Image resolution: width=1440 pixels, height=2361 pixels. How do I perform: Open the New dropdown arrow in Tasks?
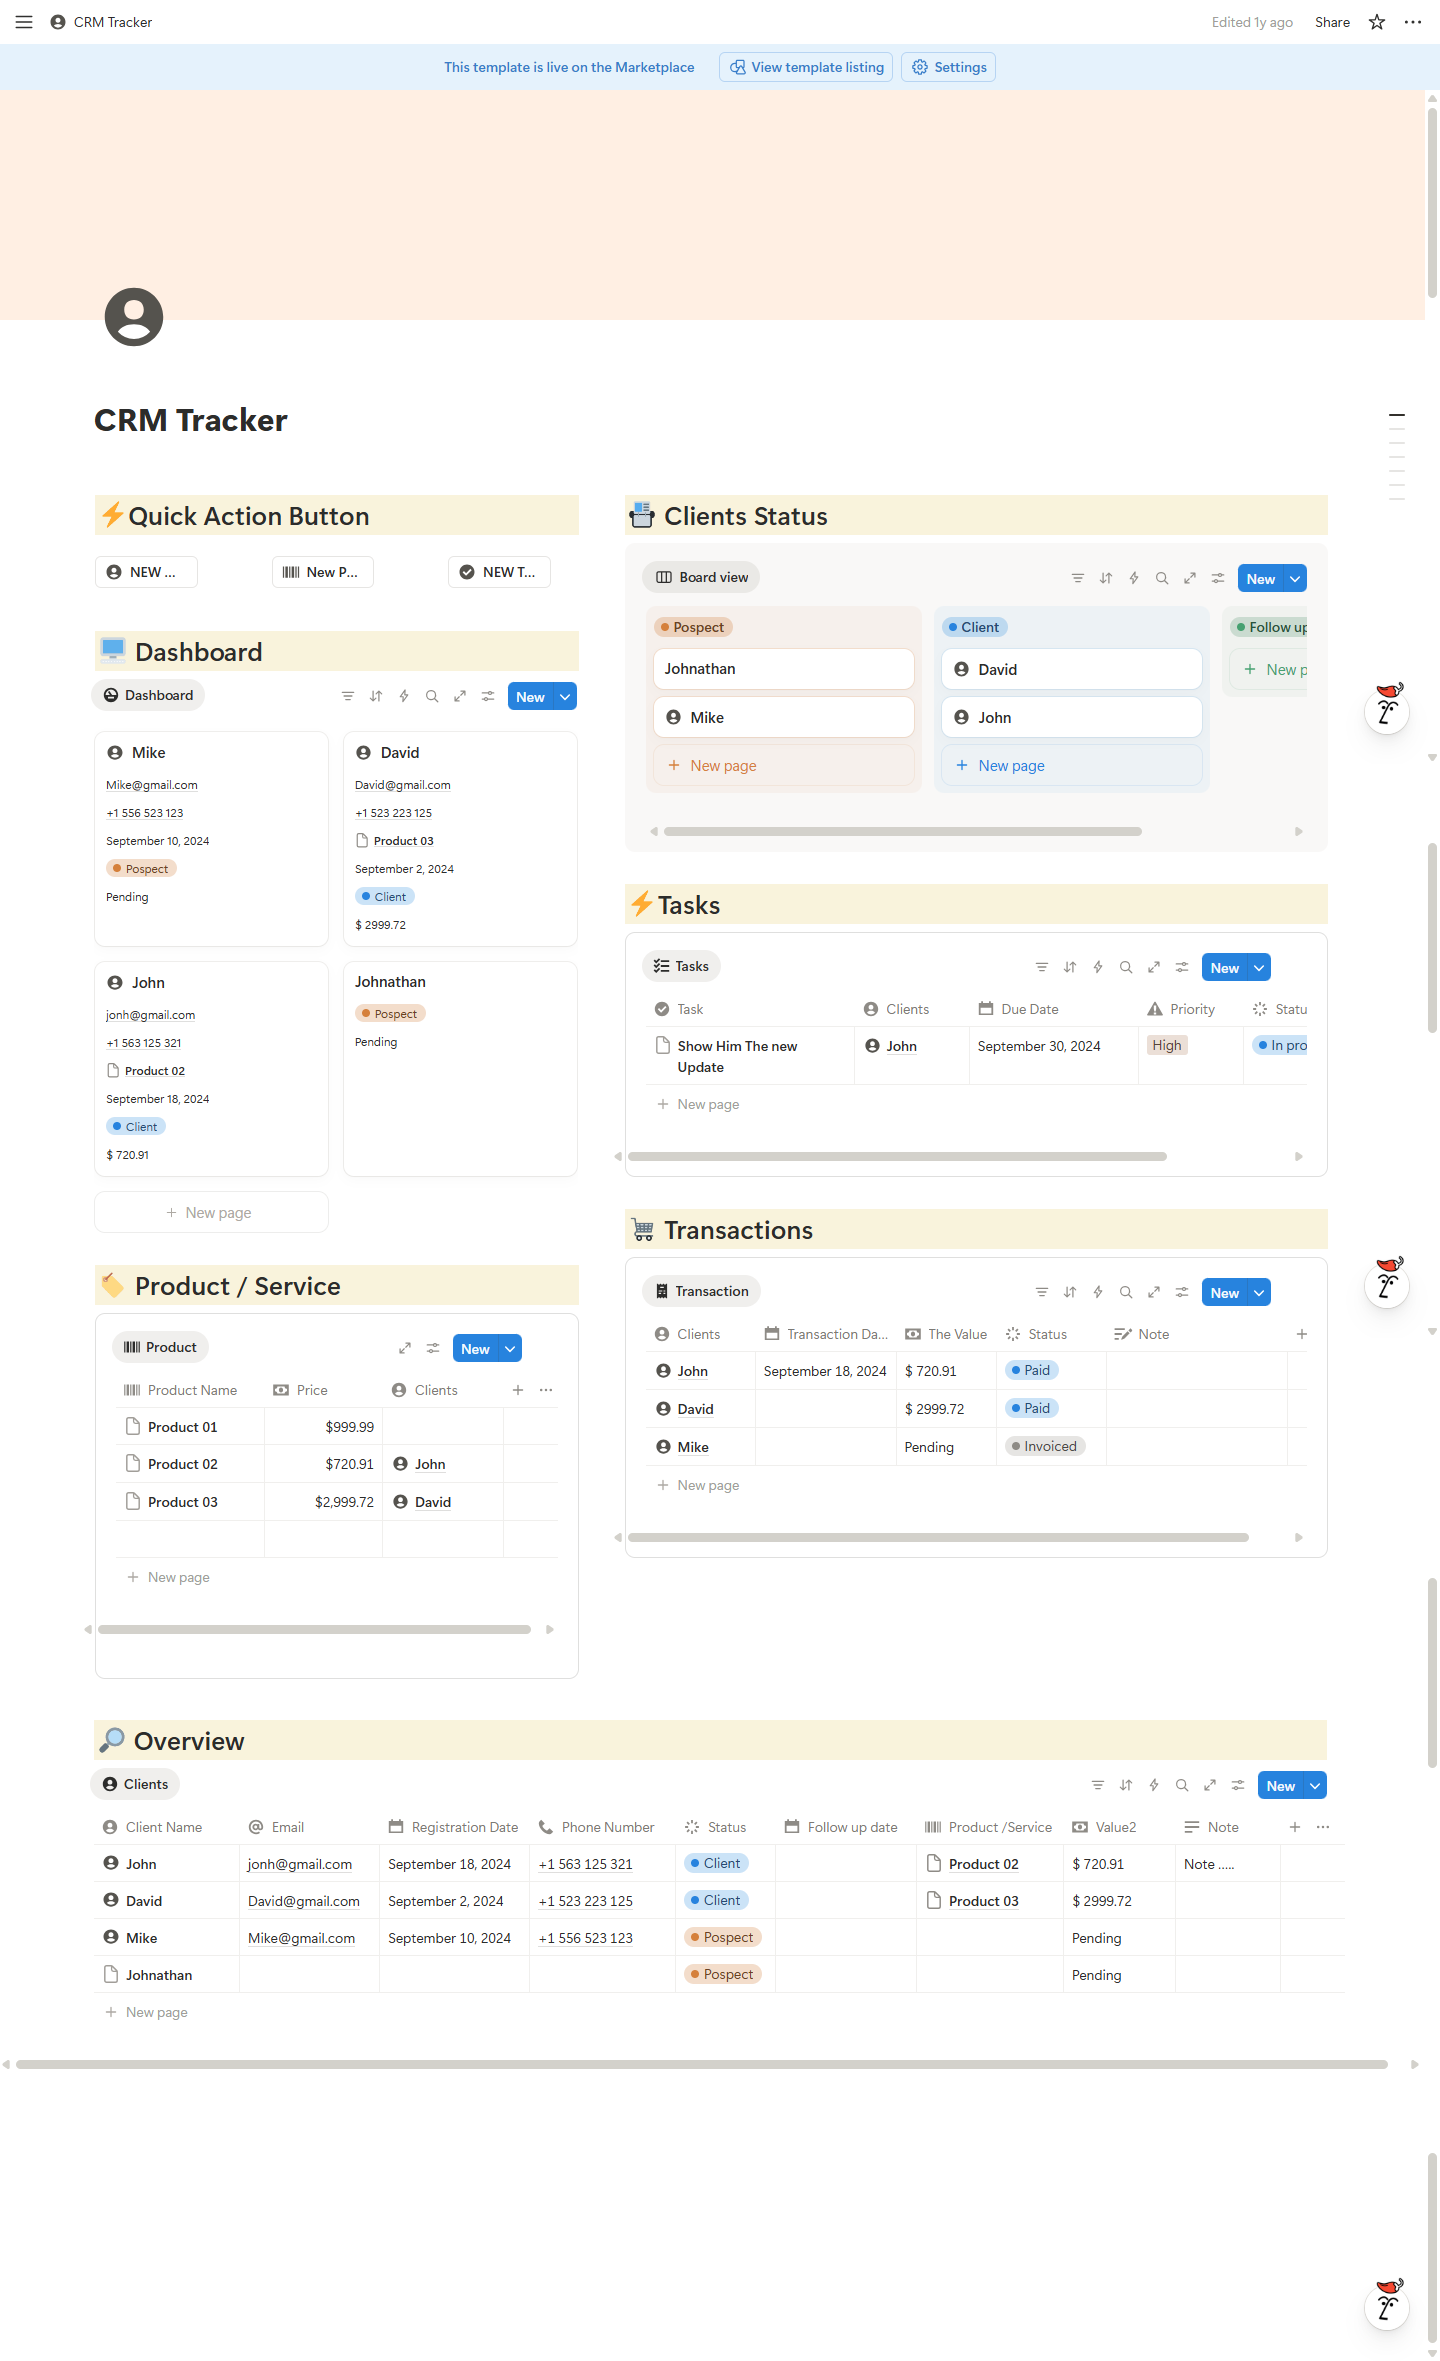[1259, 967]
